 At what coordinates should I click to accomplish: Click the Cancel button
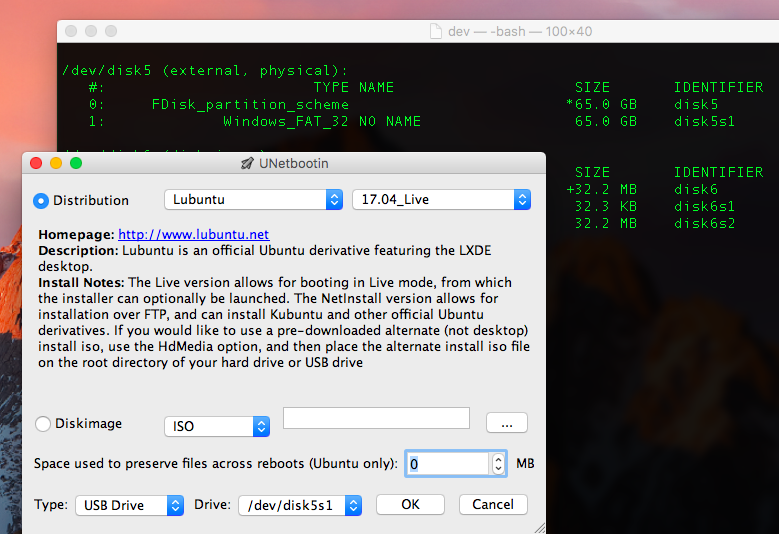click(x=493, y=505)
